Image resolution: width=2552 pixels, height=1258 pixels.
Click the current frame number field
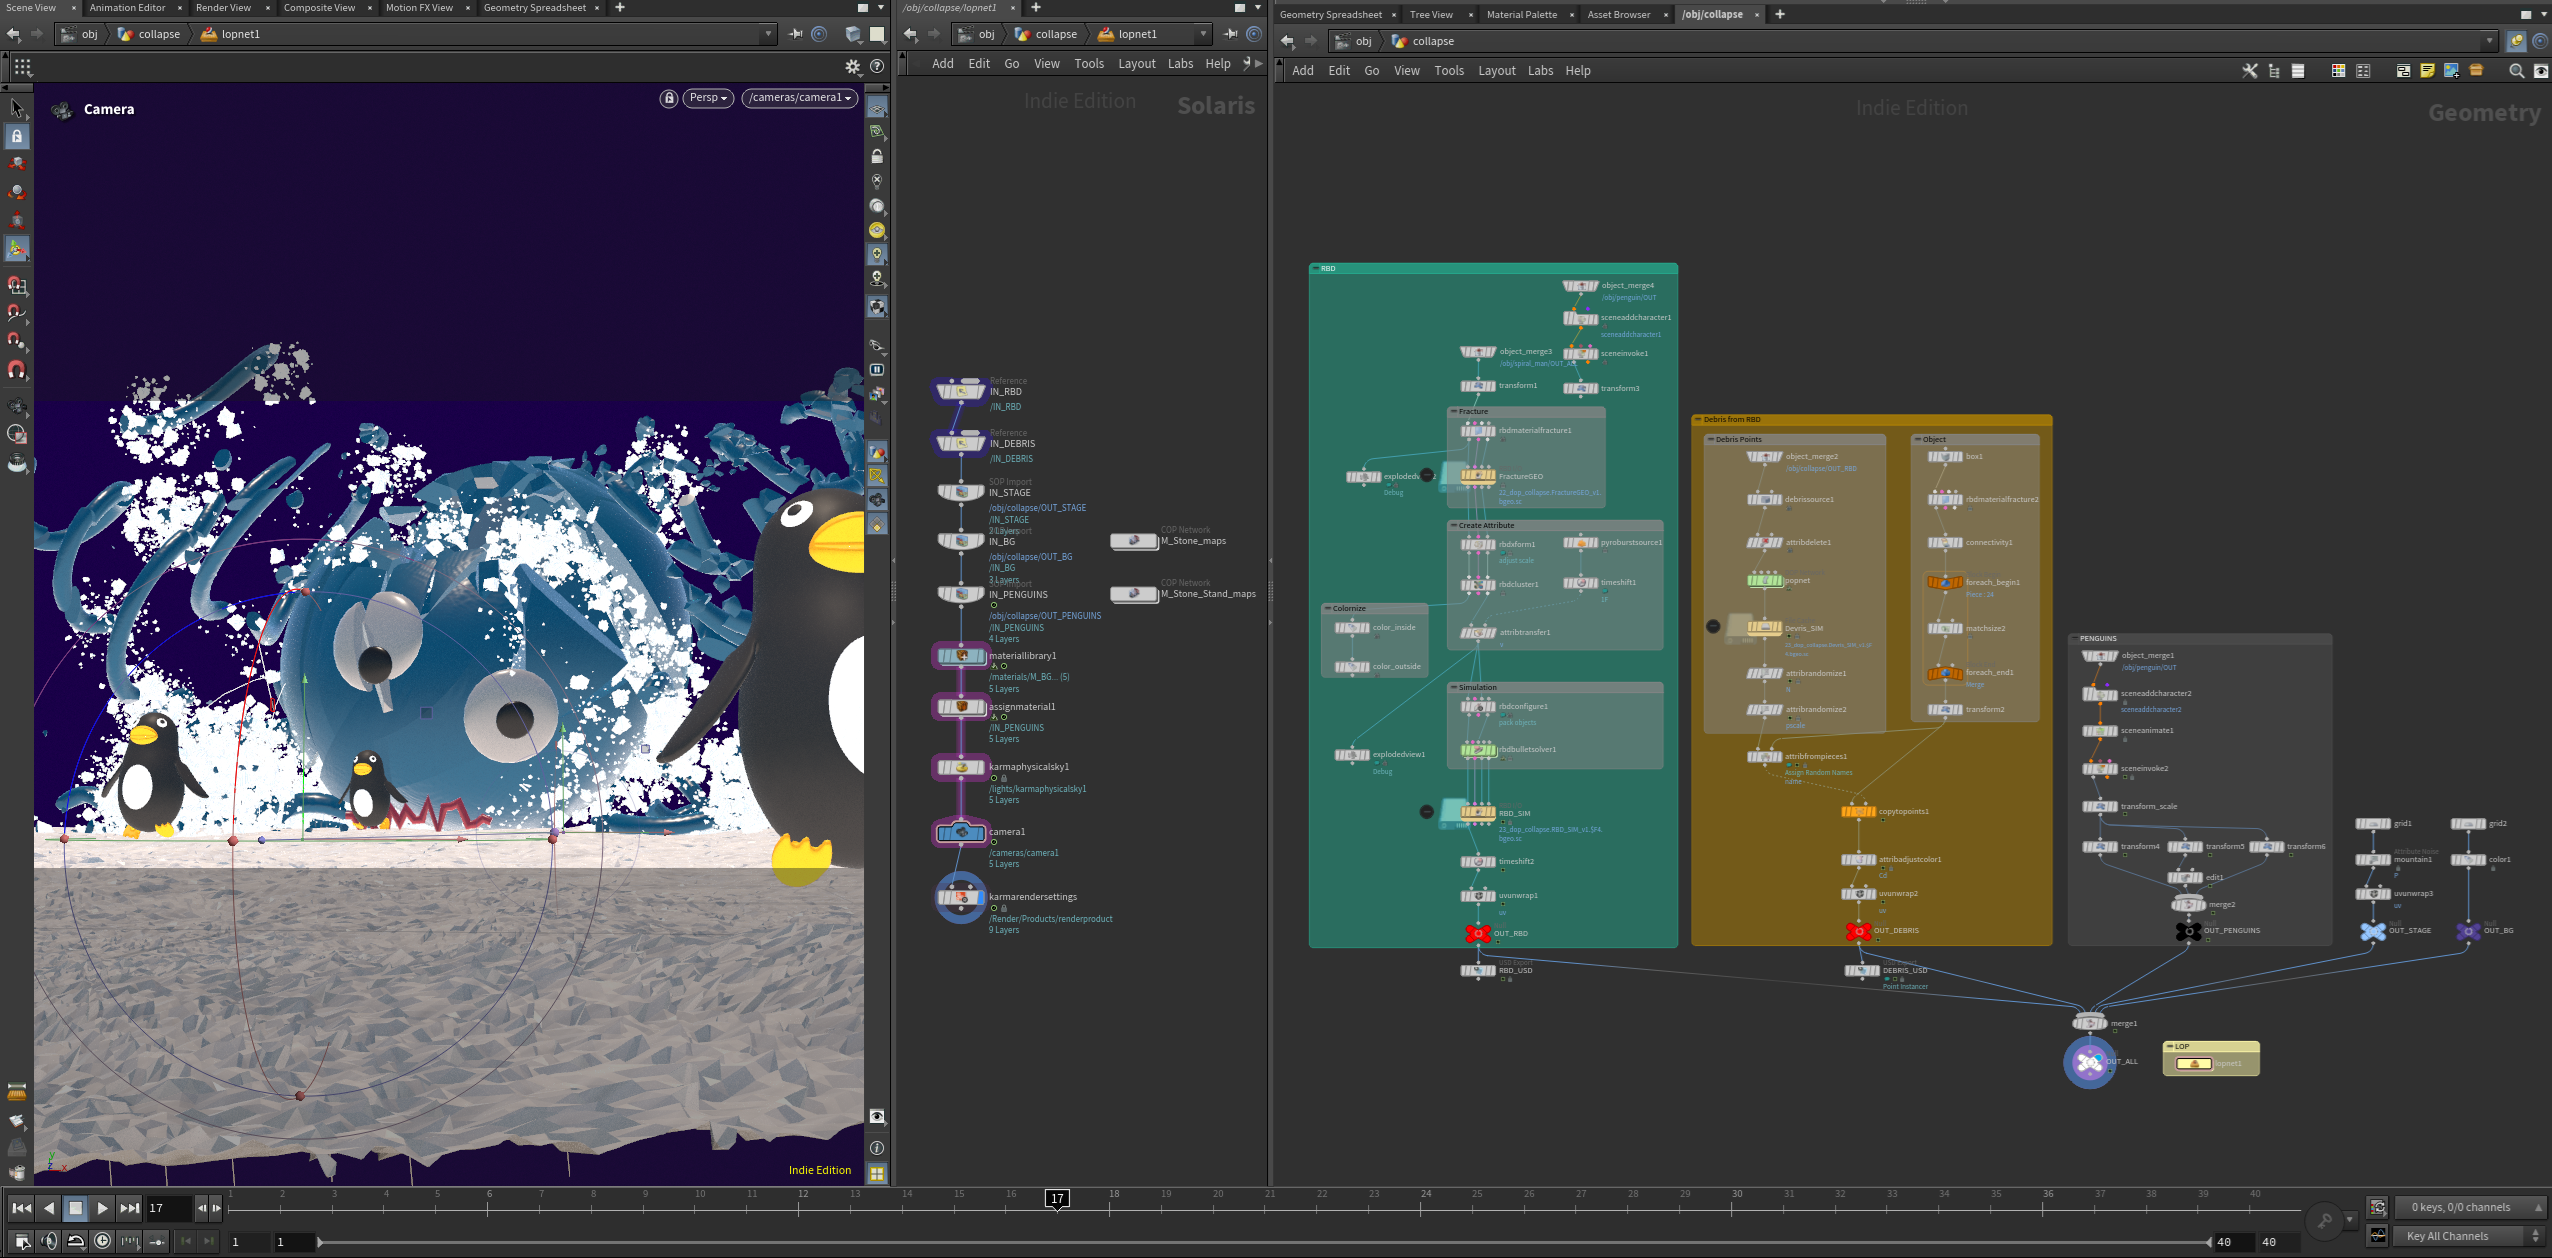point(167,1208)
